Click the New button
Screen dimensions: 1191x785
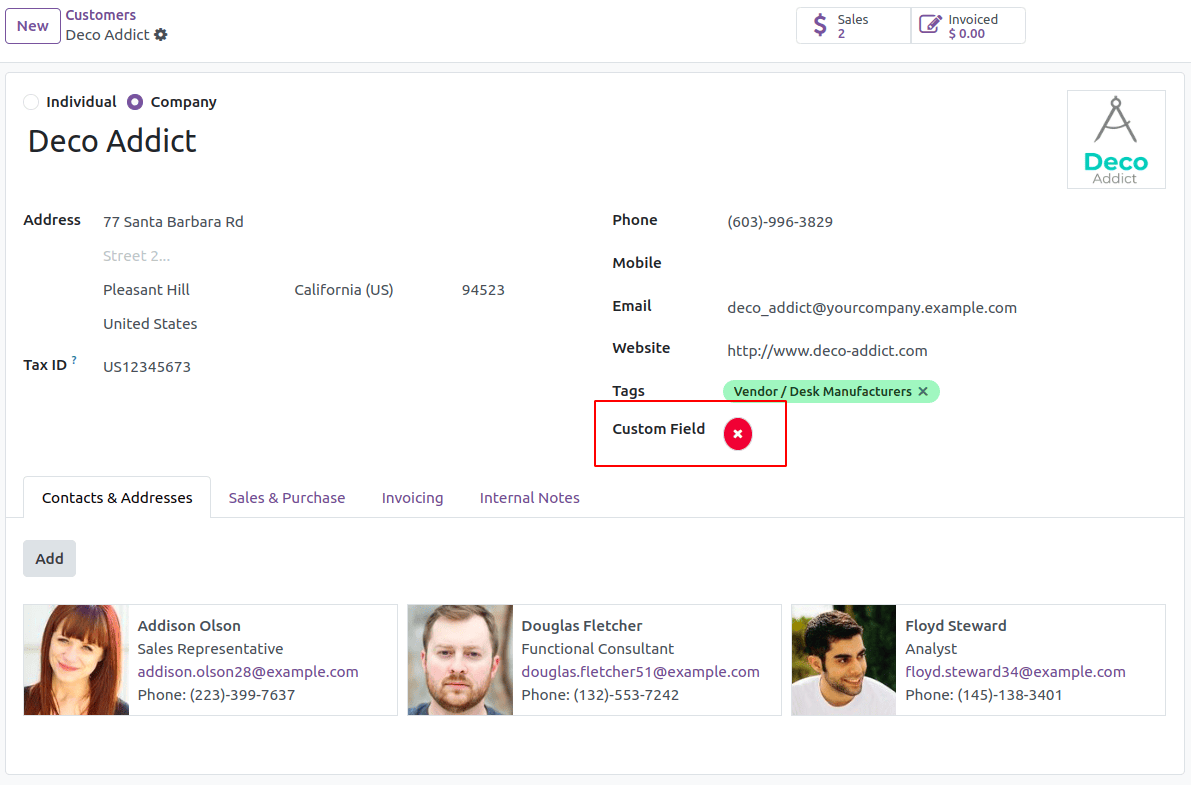click(x=32, y=25)
